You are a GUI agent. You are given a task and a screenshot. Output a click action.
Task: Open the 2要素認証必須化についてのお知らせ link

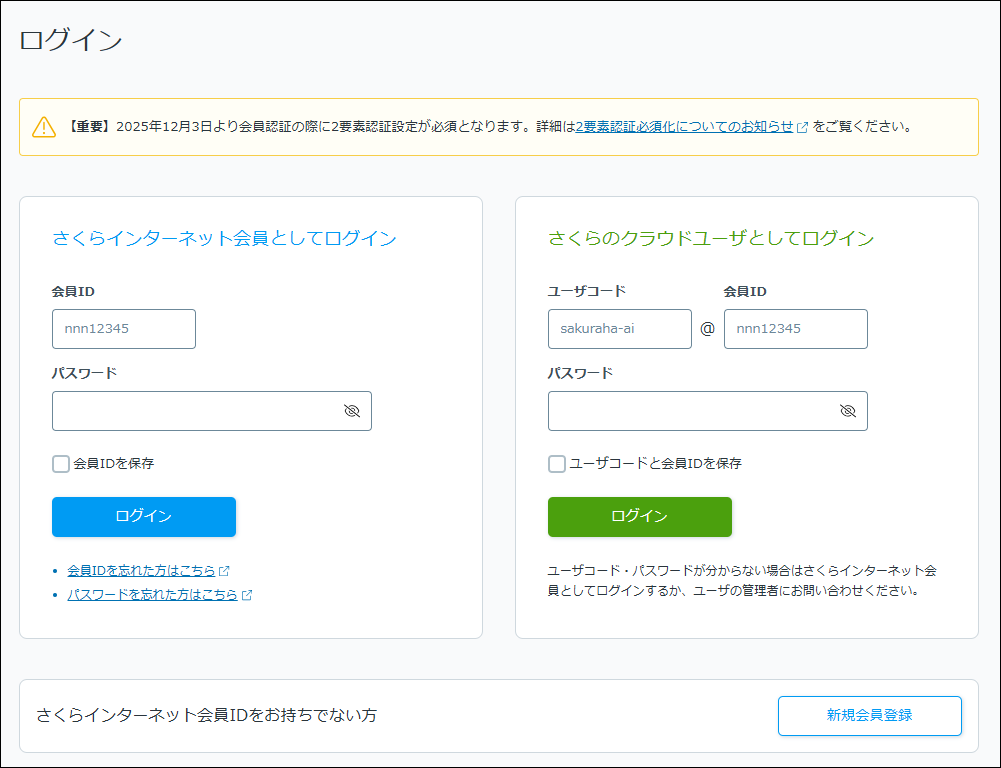coord(684,127)
